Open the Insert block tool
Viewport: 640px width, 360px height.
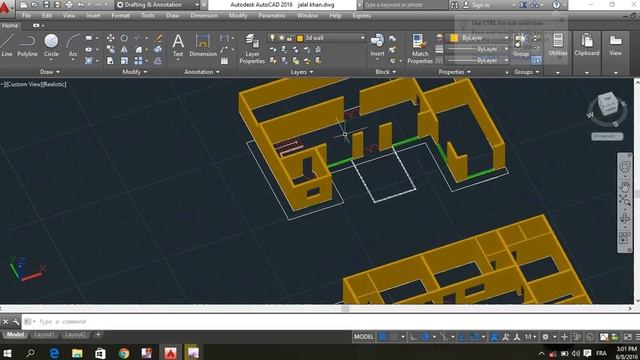377,45
